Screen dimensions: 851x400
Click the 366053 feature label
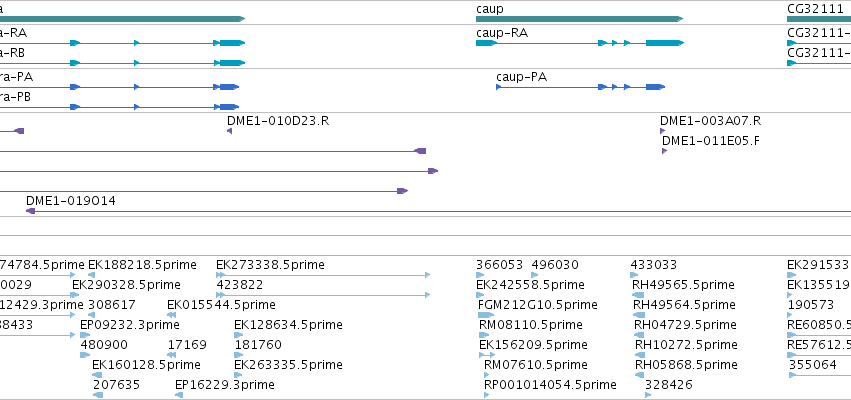point(499,265)
